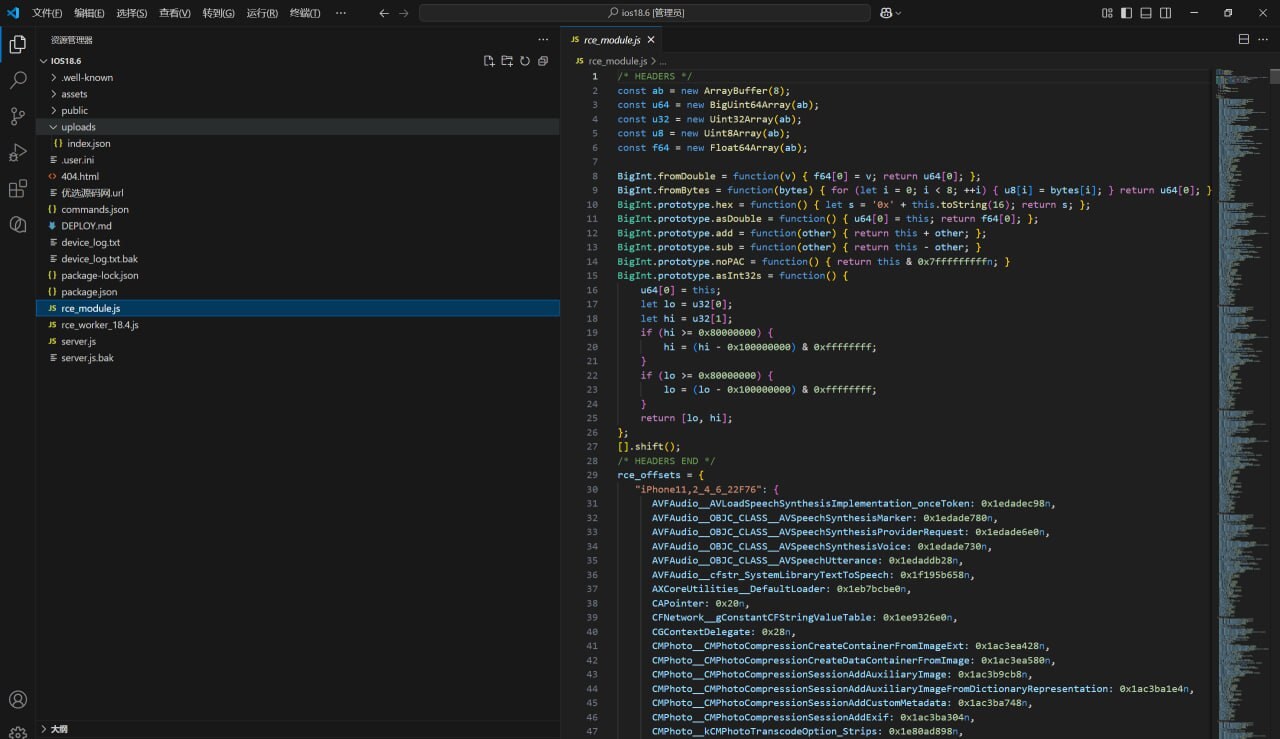Open index.json under uploads
Screen dimensions: 1280x739
pos(298,143)
